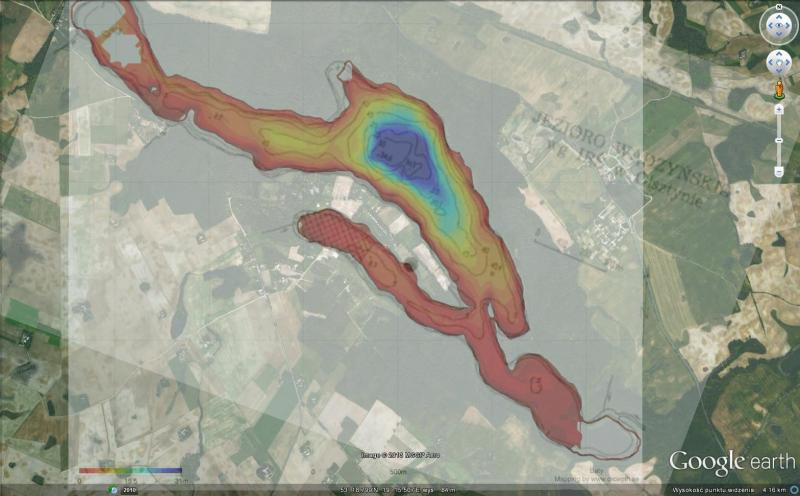Click the eye center of Look joystick
Image resolution: width=800 pixels, height=496 pixels.
pyautogui.click(x=779, y=26)
